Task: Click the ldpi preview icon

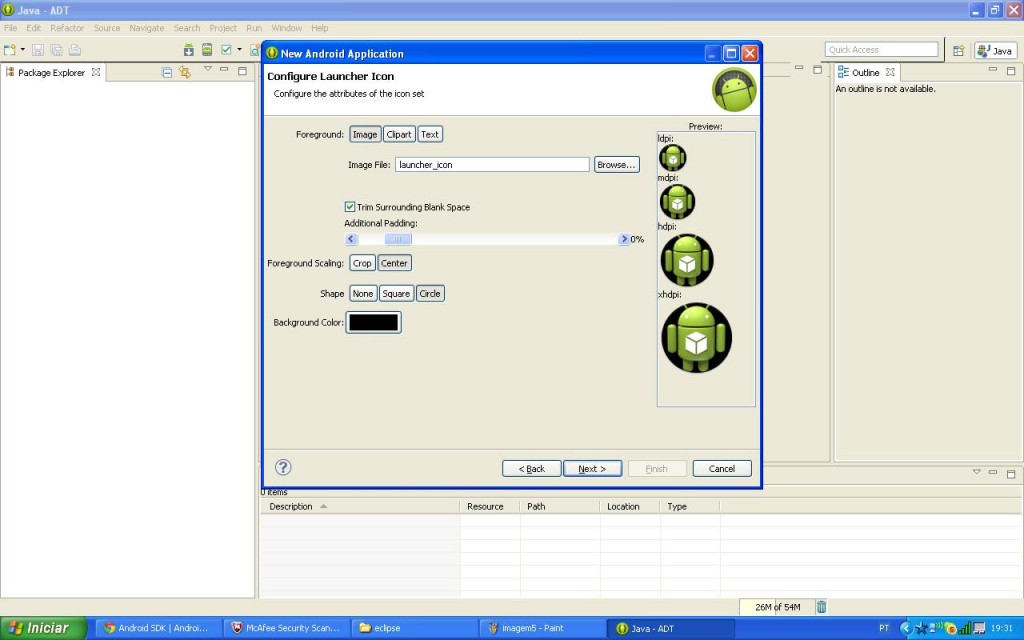Action: 673,157
